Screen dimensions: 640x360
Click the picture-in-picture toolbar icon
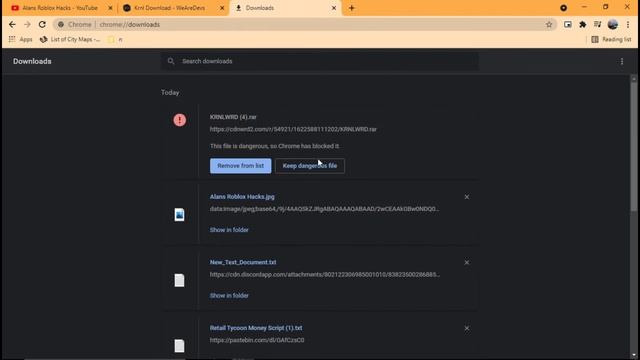point(568,24)
